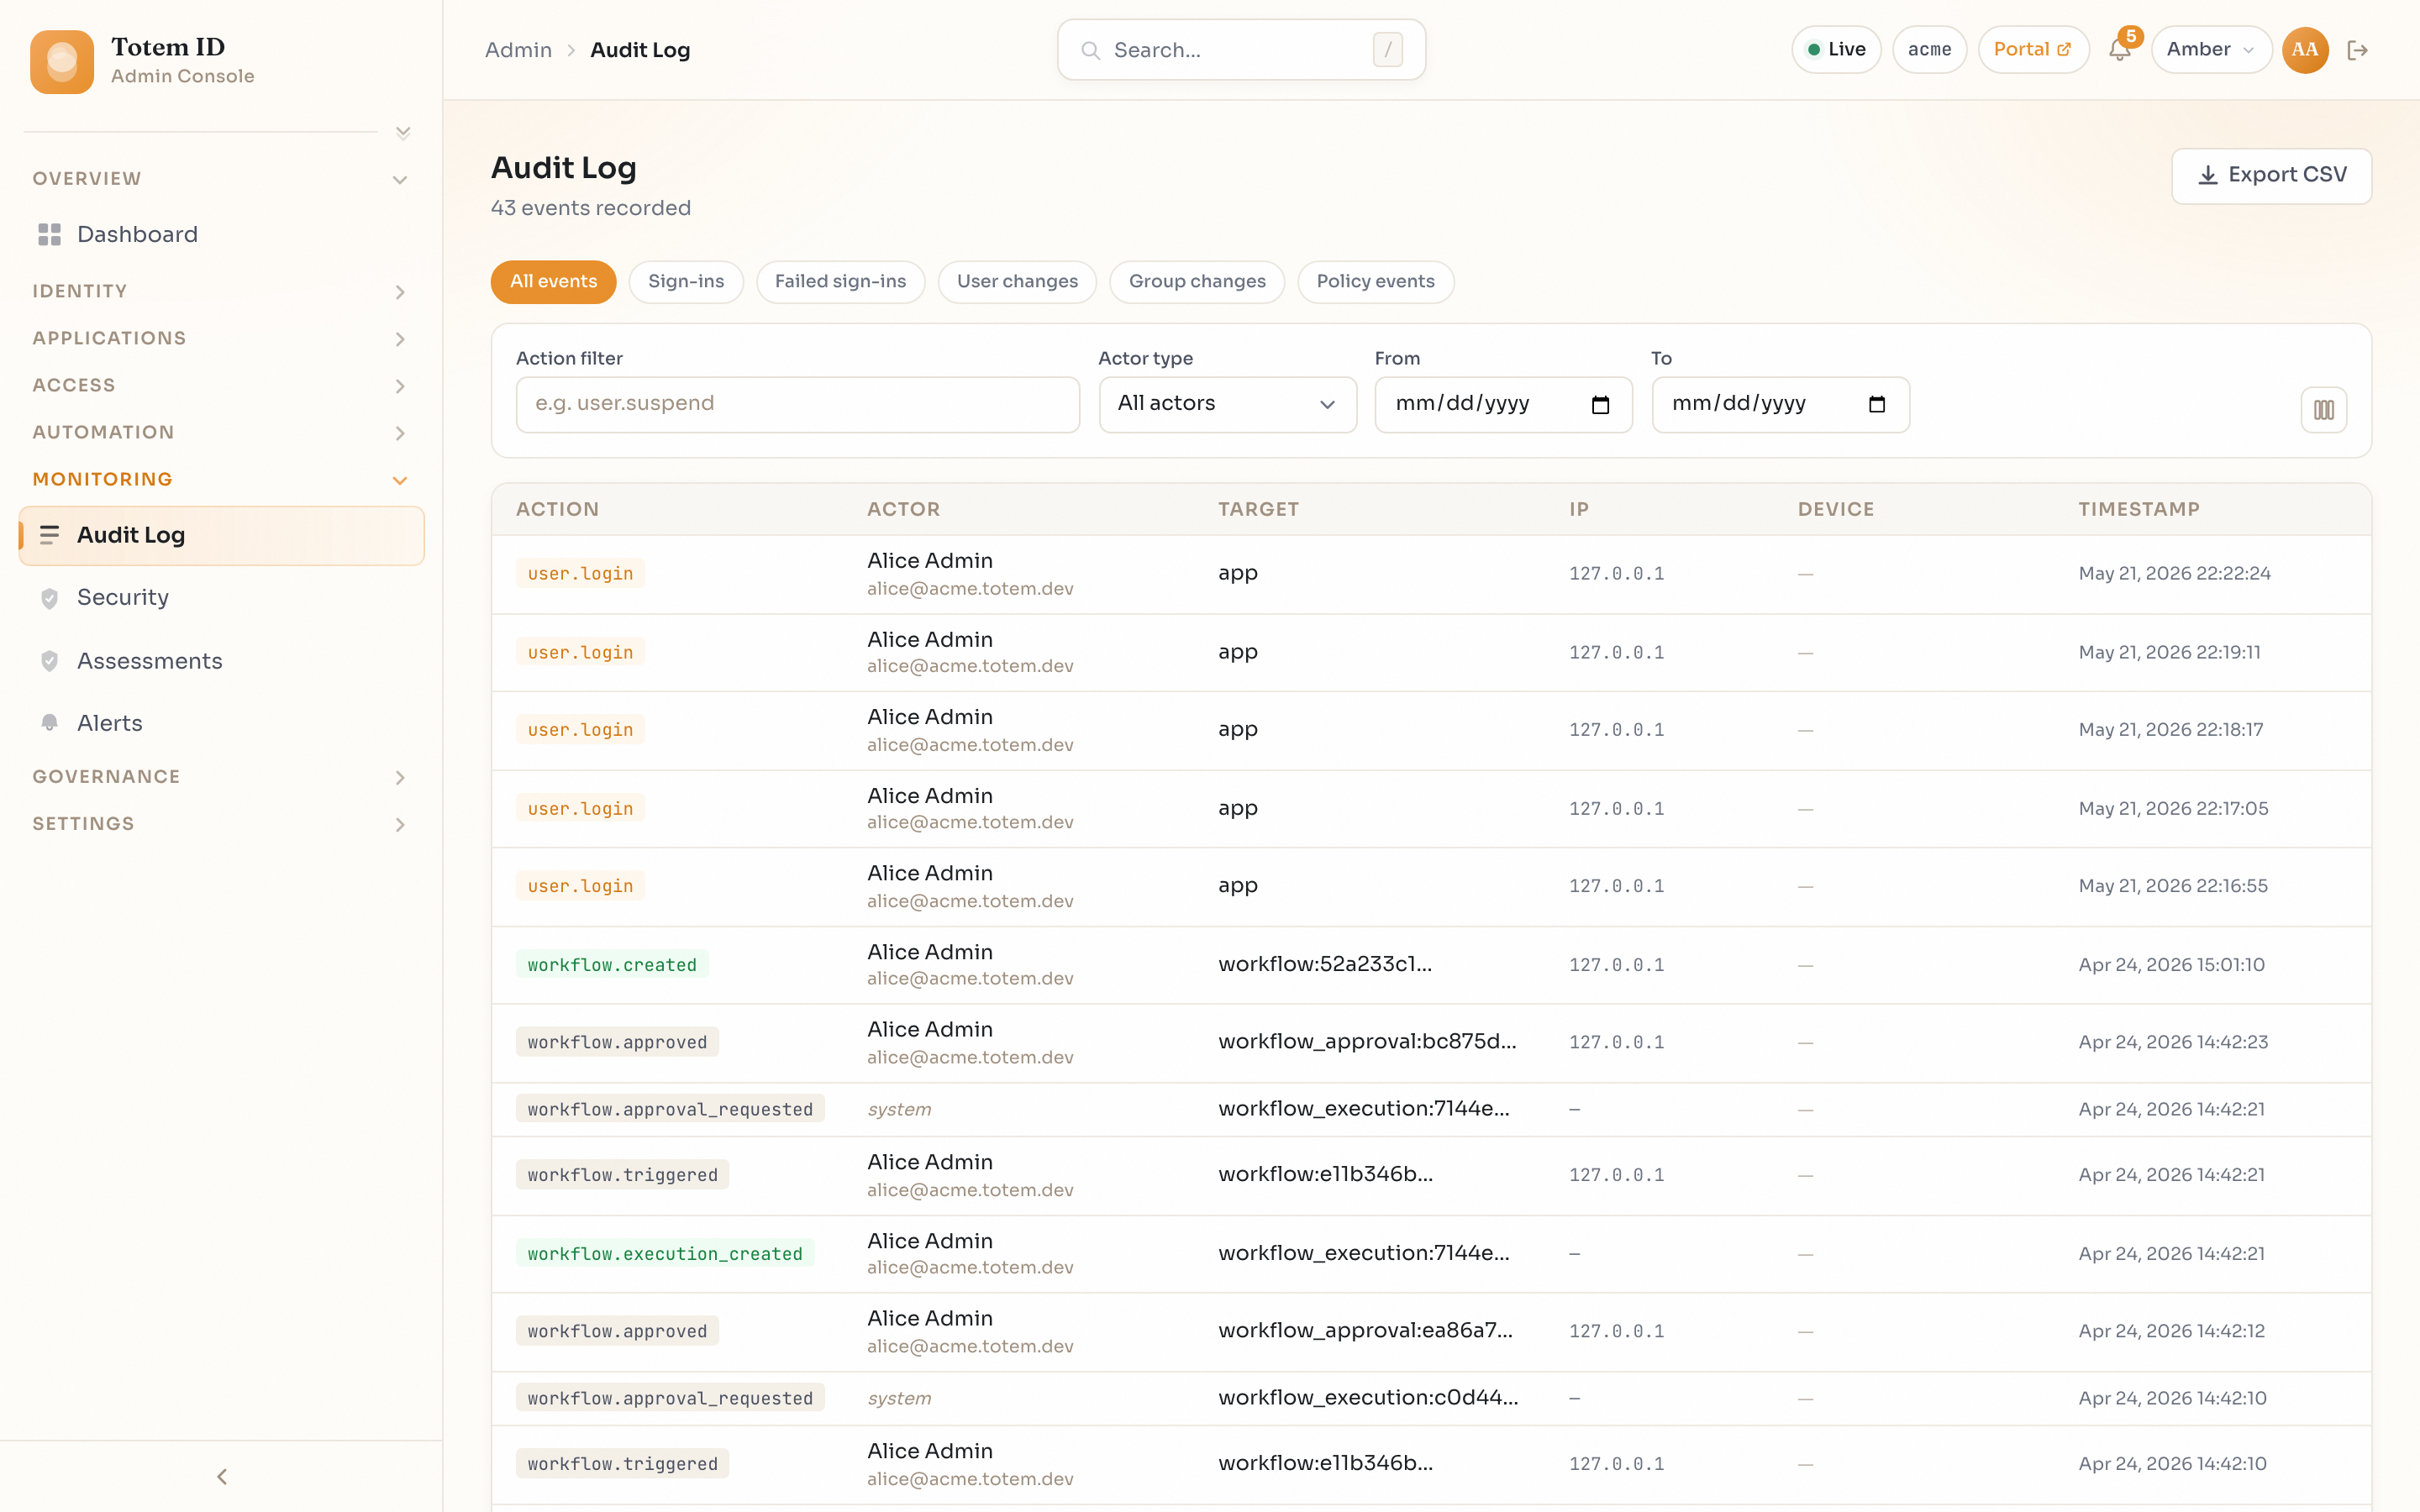Open the column settings icon
The width and height of the screenshot is (2420, 1512).
pyautogui.click(x=2323, y=410)
